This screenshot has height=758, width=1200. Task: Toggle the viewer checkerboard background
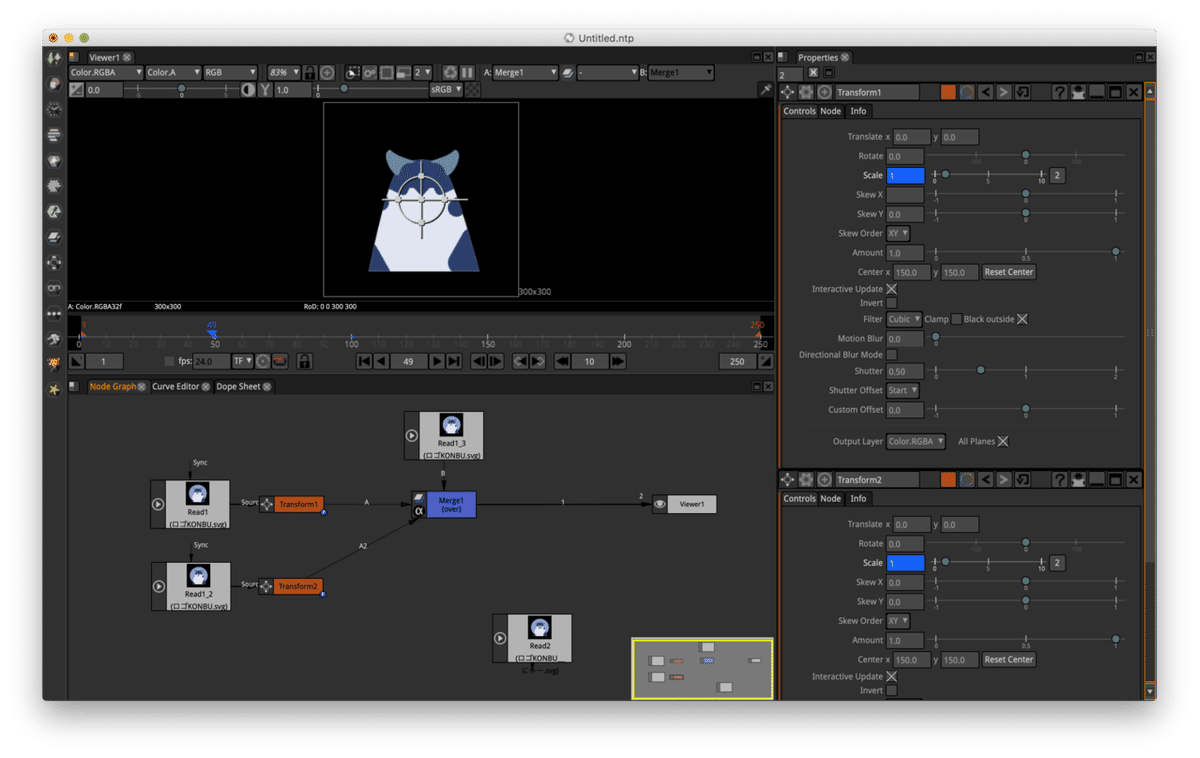(473, 90)
